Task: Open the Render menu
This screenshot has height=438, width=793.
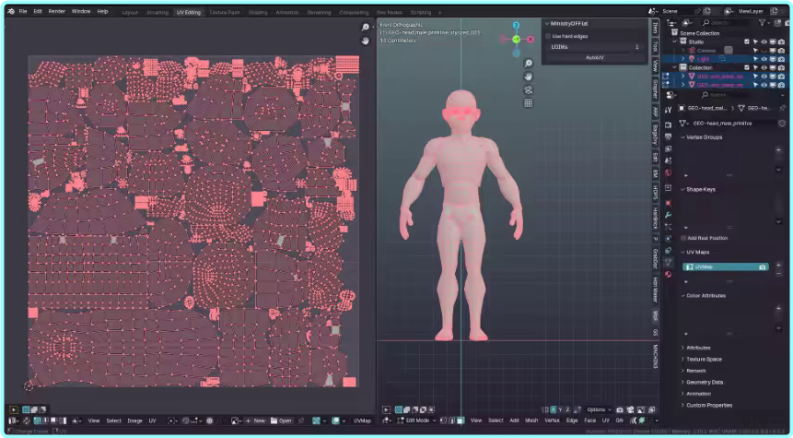Action: [57, 11]
